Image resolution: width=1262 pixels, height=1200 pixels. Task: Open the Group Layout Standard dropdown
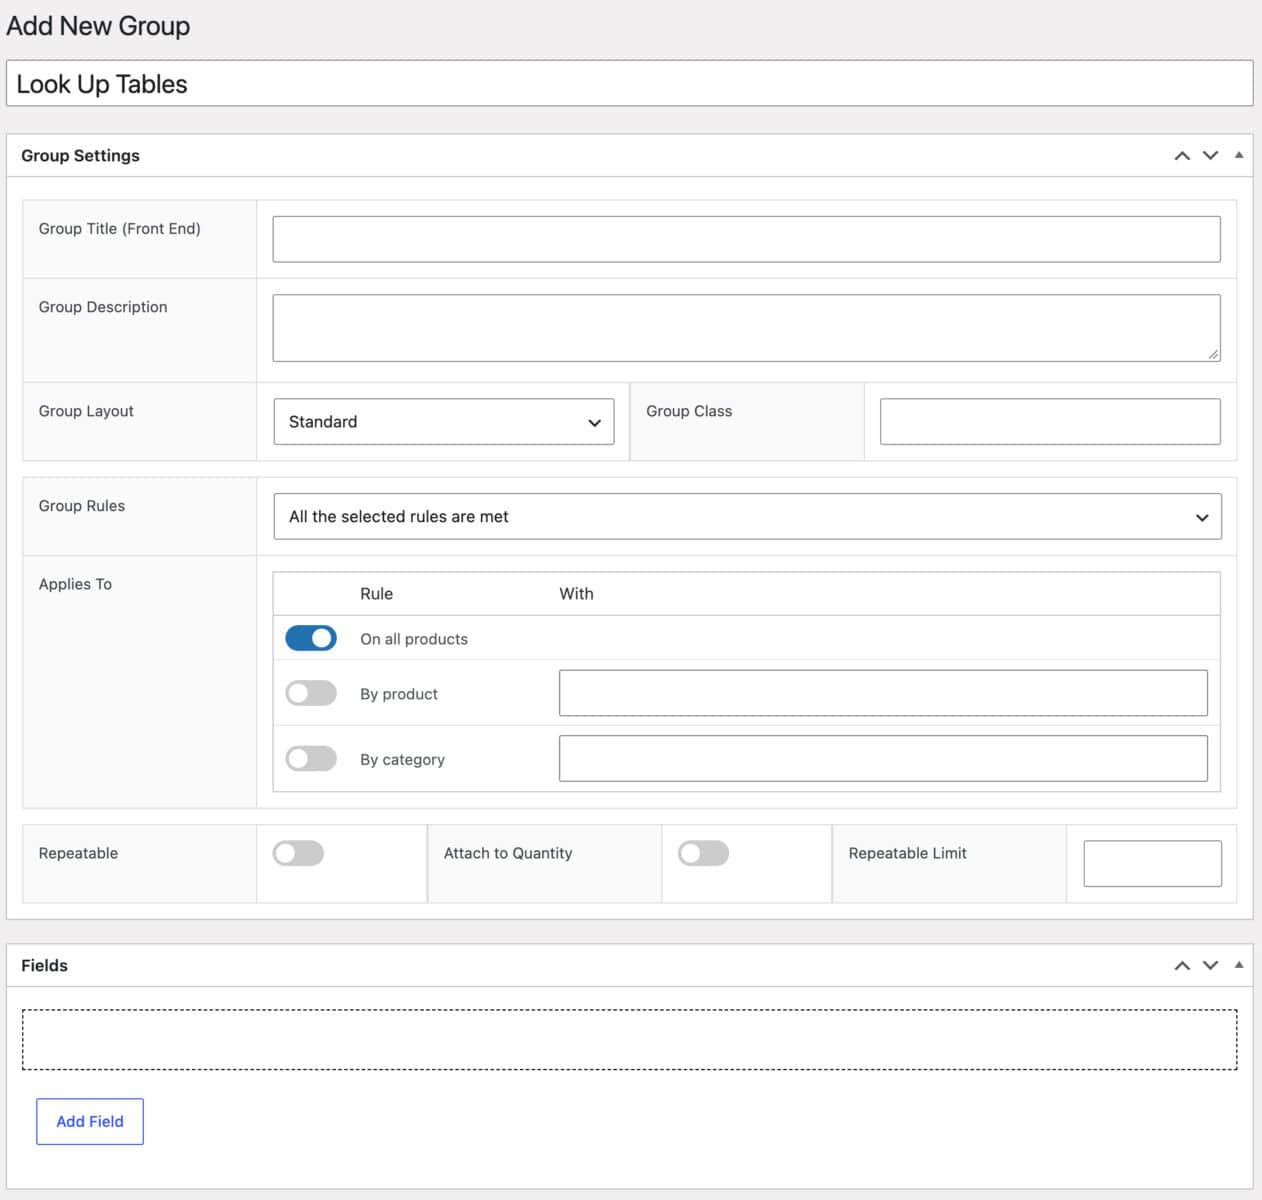tap(444, 422)
